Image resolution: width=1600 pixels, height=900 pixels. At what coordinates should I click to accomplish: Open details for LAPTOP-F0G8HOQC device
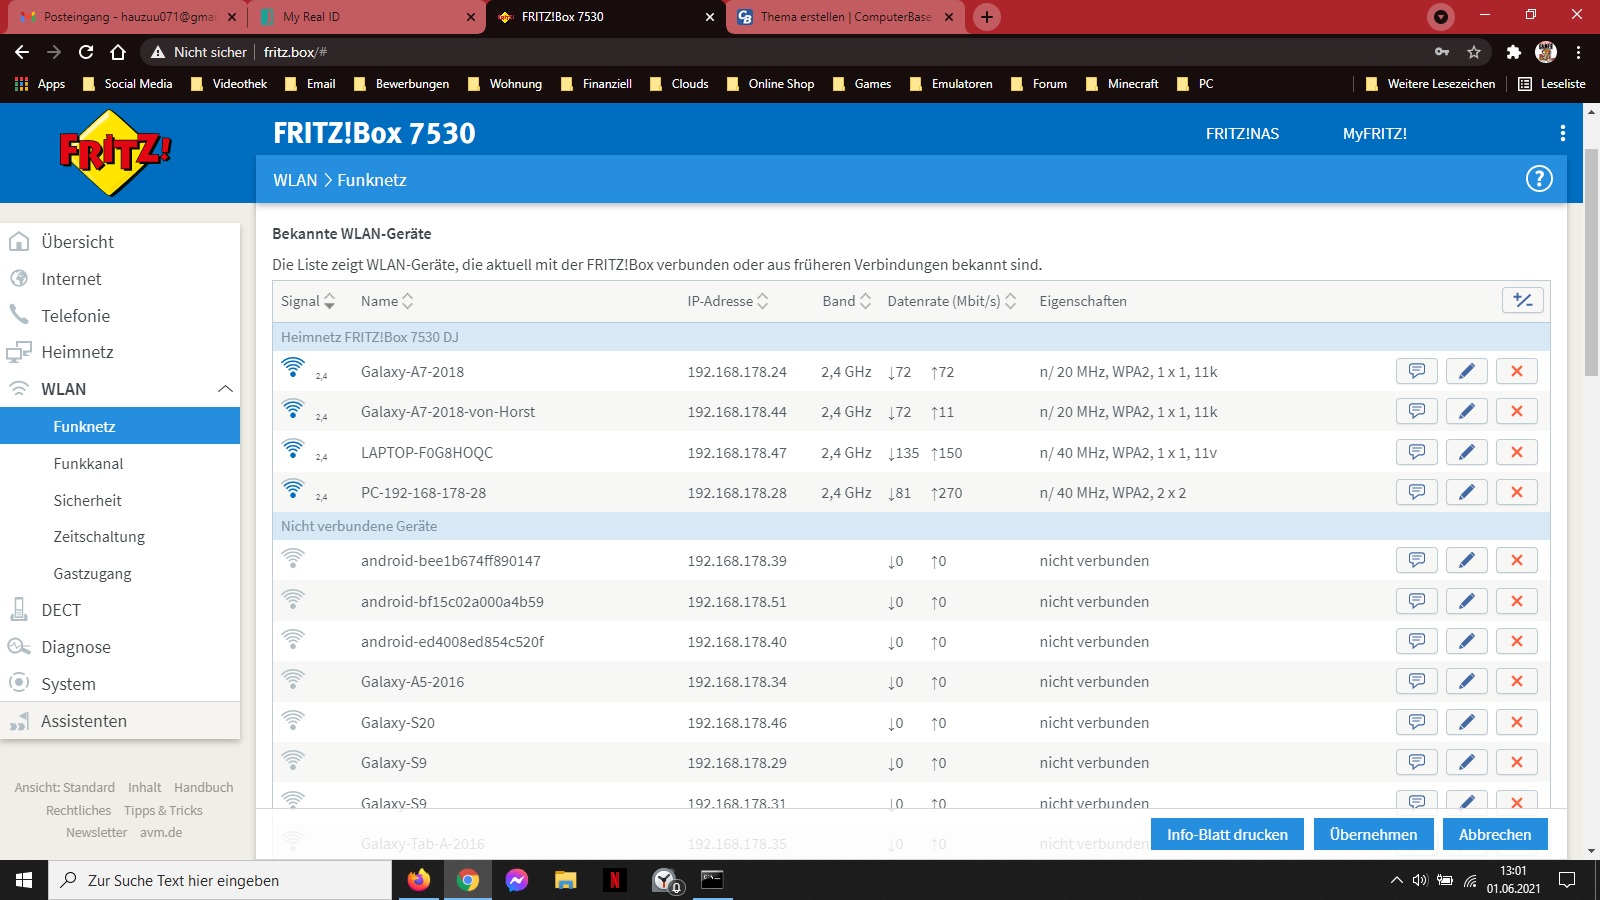[x=1417, y=452]
